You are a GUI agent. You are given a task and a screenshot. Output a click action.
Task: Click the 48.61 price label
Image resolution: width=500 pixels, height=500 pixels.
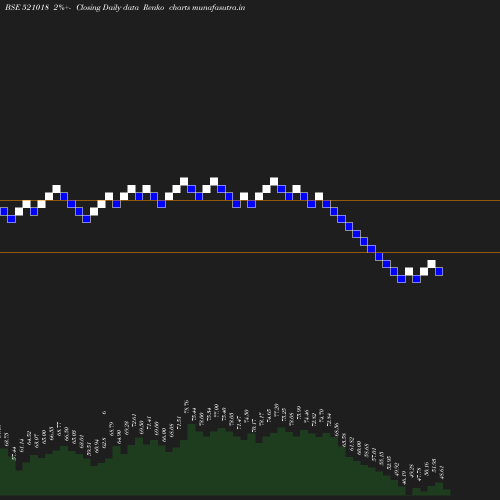[x=442, y=472]
